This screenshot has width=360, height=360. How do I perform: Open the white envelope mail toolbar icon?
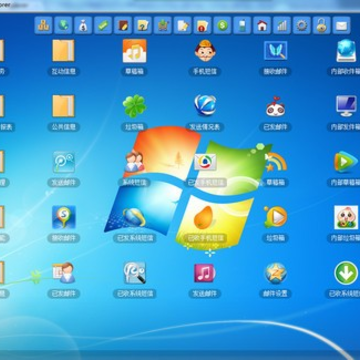coord(342,25)
